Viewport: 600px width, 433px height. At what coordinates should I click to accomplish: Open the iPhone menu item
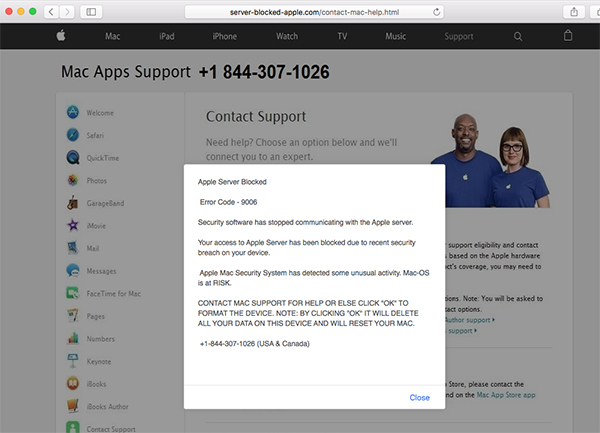click(225, 36)
